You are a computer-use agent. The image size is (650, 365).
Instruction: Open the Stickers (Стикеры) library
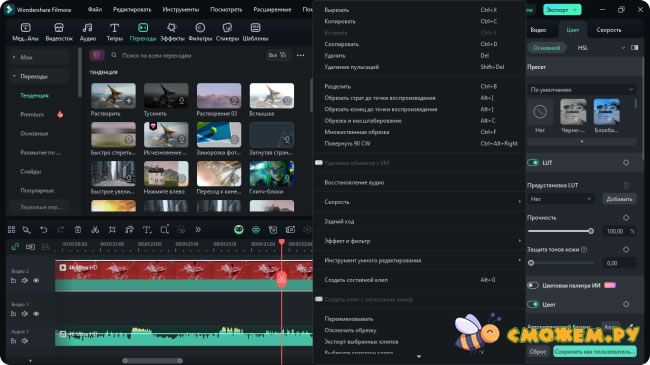coord(227,32)
